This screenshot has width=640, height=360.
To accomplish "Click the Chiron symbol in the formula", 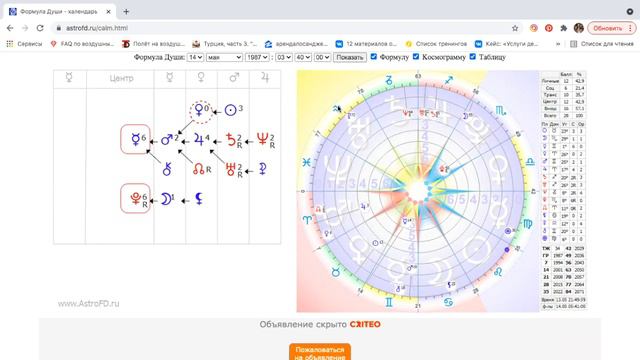I will [167, 169].
